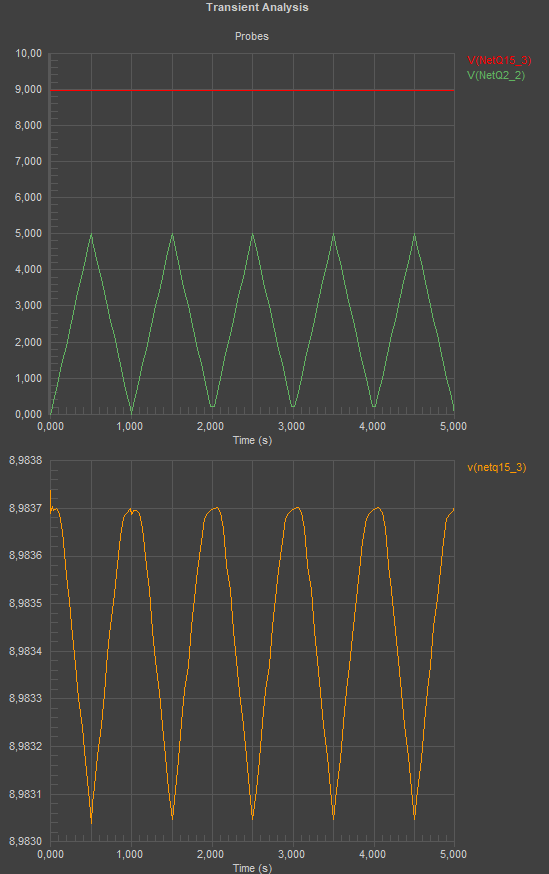The image size is (549, 874).
Task: Select the green V(NetQ2_2) legend entry
Action: point(496,75)
